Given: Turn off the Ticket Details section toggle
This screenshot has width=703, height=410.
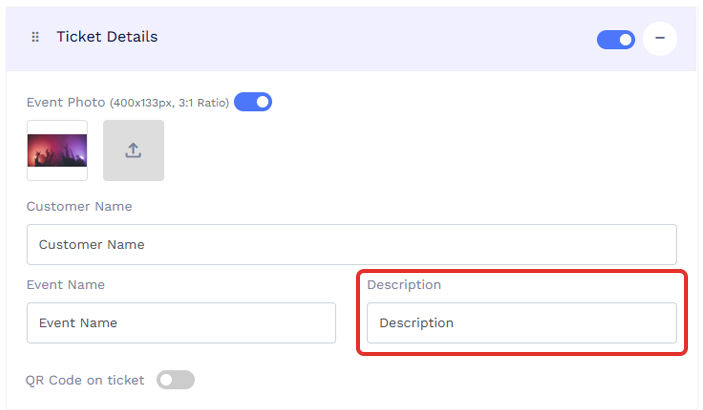Looking at the screenshot, I should pyautogui.click(x=616, y=39).
